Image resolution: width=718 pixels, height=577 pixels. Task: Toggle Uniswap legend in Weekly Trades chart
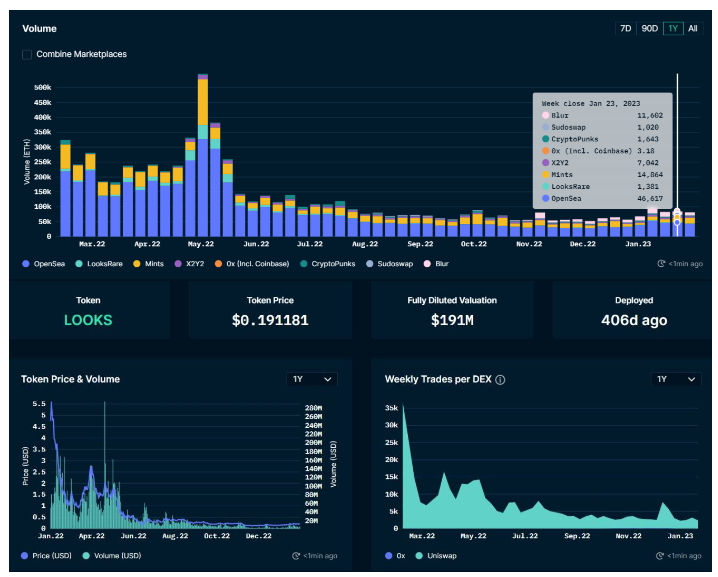click(436, 556)
